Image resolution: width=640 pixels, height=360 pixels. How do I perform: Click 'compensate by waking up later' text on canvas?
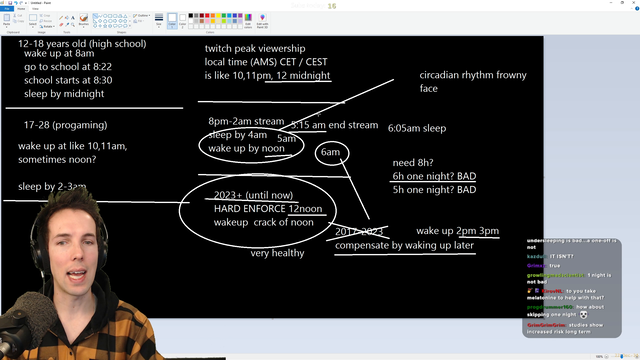pyautogui.click(x=404, y=245)
